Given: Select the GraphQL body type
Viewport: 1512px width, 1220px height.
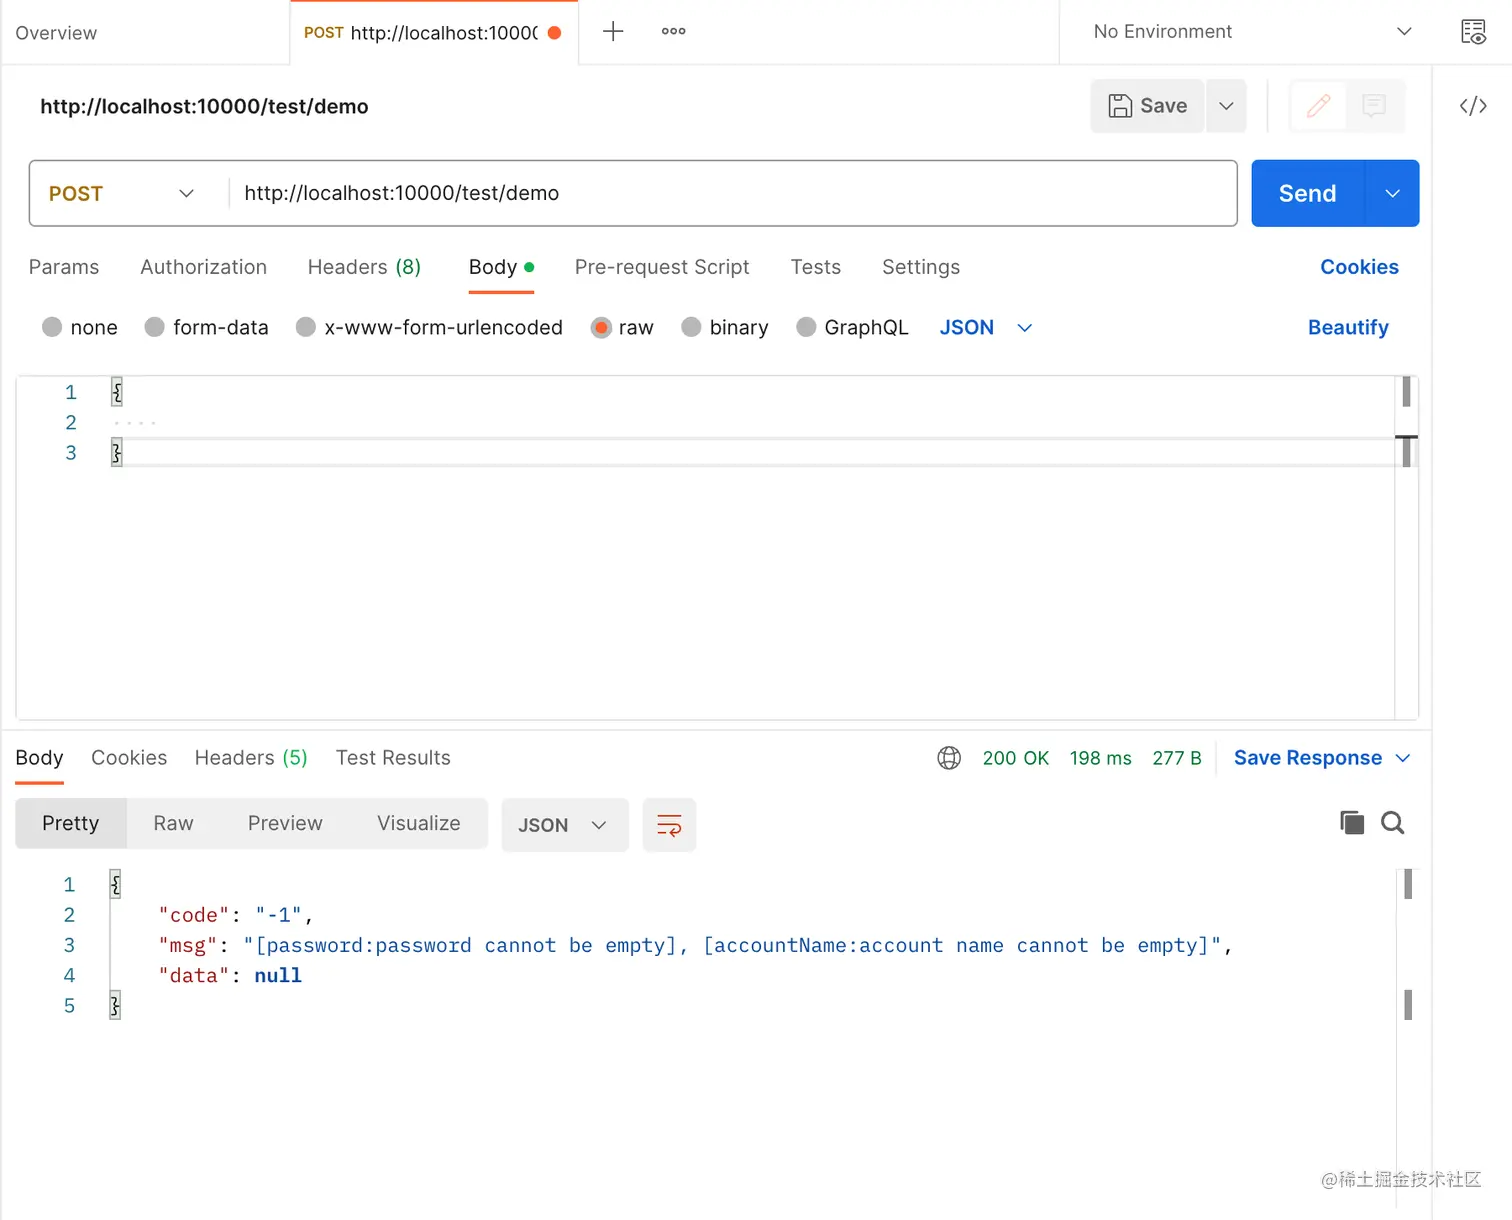Looking at the screenshot, I should click(806, 327).
